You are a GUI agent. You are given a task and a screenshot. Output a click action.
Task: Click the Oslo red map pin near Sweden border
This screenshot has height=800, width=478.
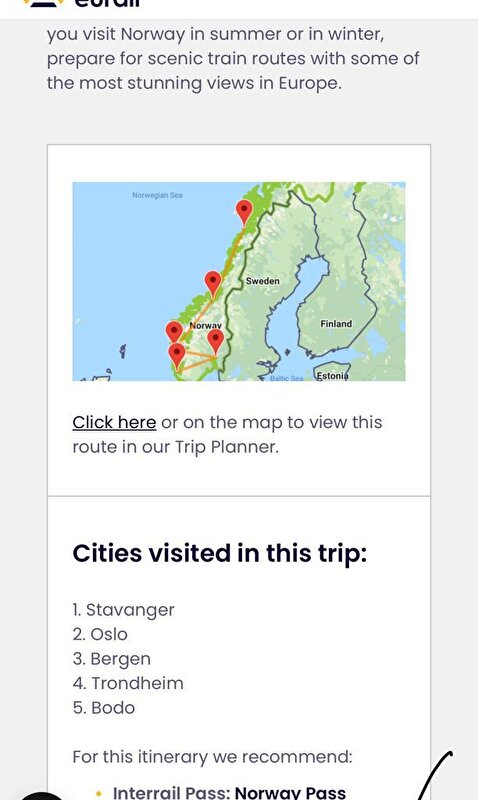(x=216, y=341)
